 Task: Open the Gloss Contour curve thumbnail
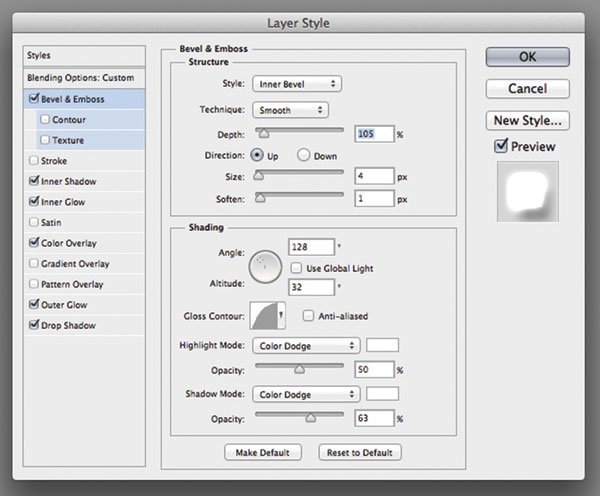pos(263,316)
